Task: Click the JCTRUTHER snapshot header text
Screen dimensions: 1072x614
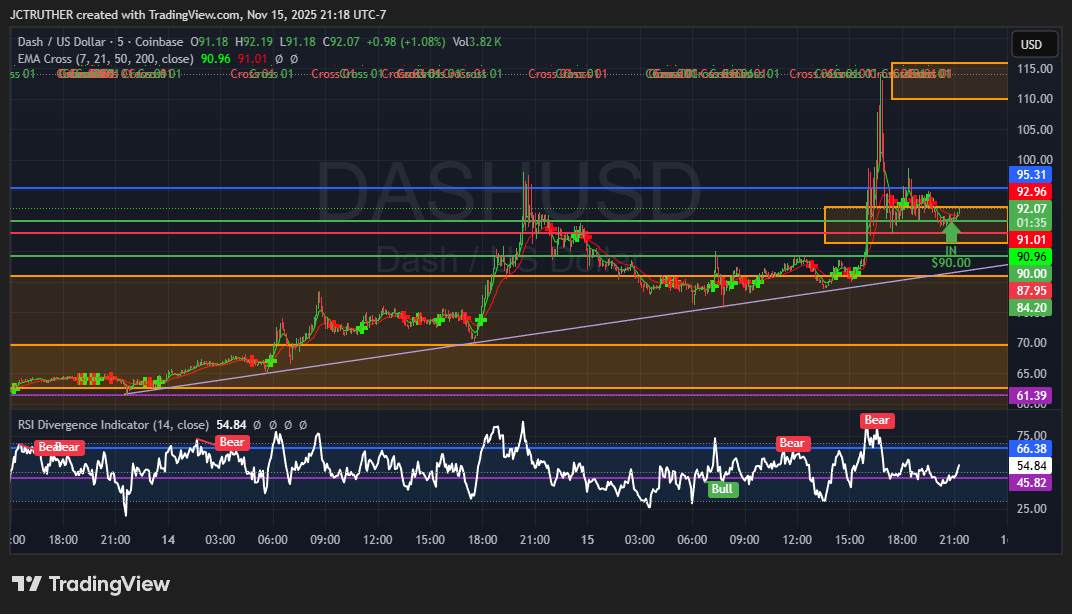Action: click(198, 14)
